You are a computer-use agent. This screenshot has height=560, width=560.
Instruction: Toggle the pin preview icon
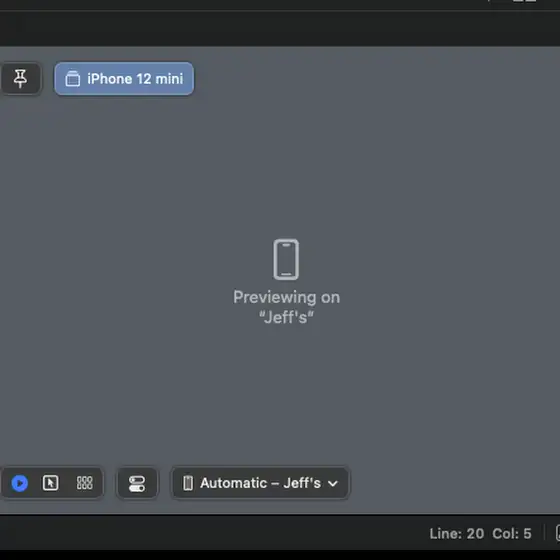click(x=20, y=79)
